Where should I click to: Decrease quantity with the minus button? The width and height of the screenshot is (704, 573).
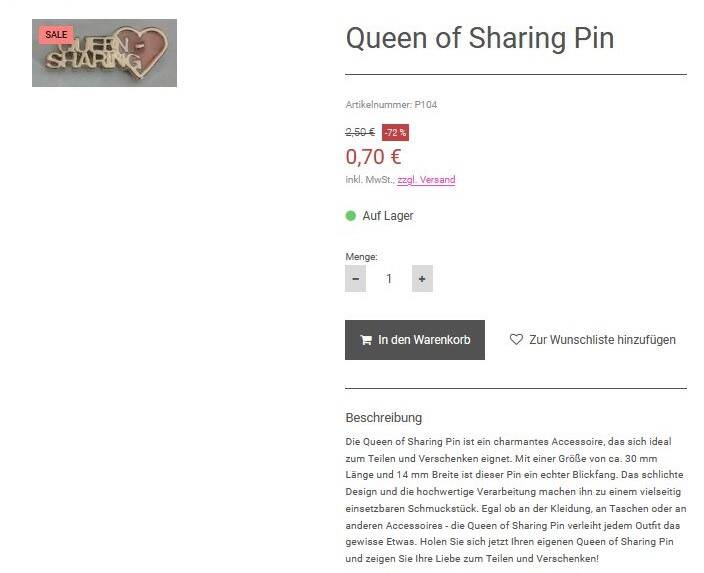[355, 279]
